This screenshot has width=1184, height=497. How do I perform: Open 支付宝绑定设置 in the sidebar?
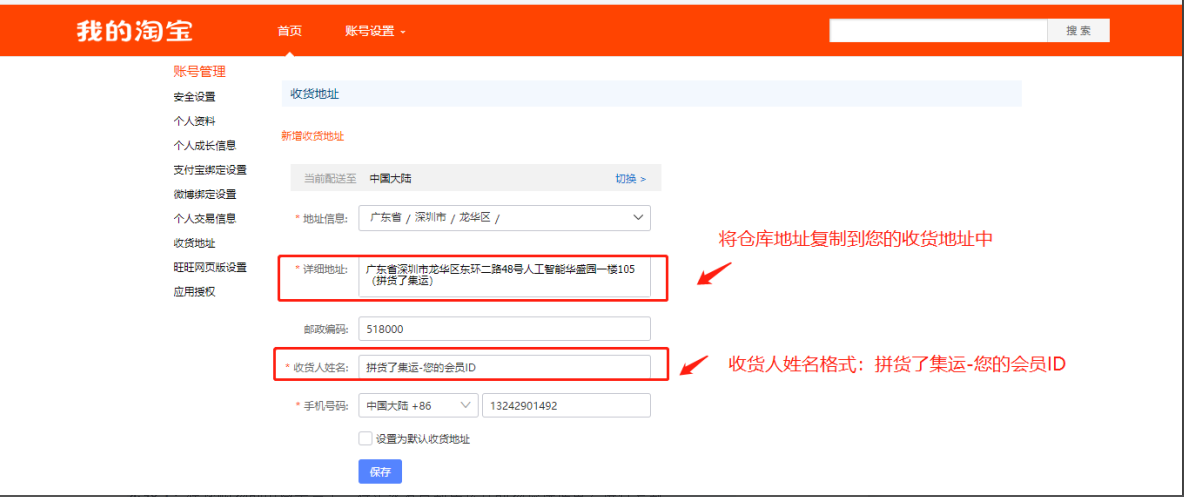210,170
